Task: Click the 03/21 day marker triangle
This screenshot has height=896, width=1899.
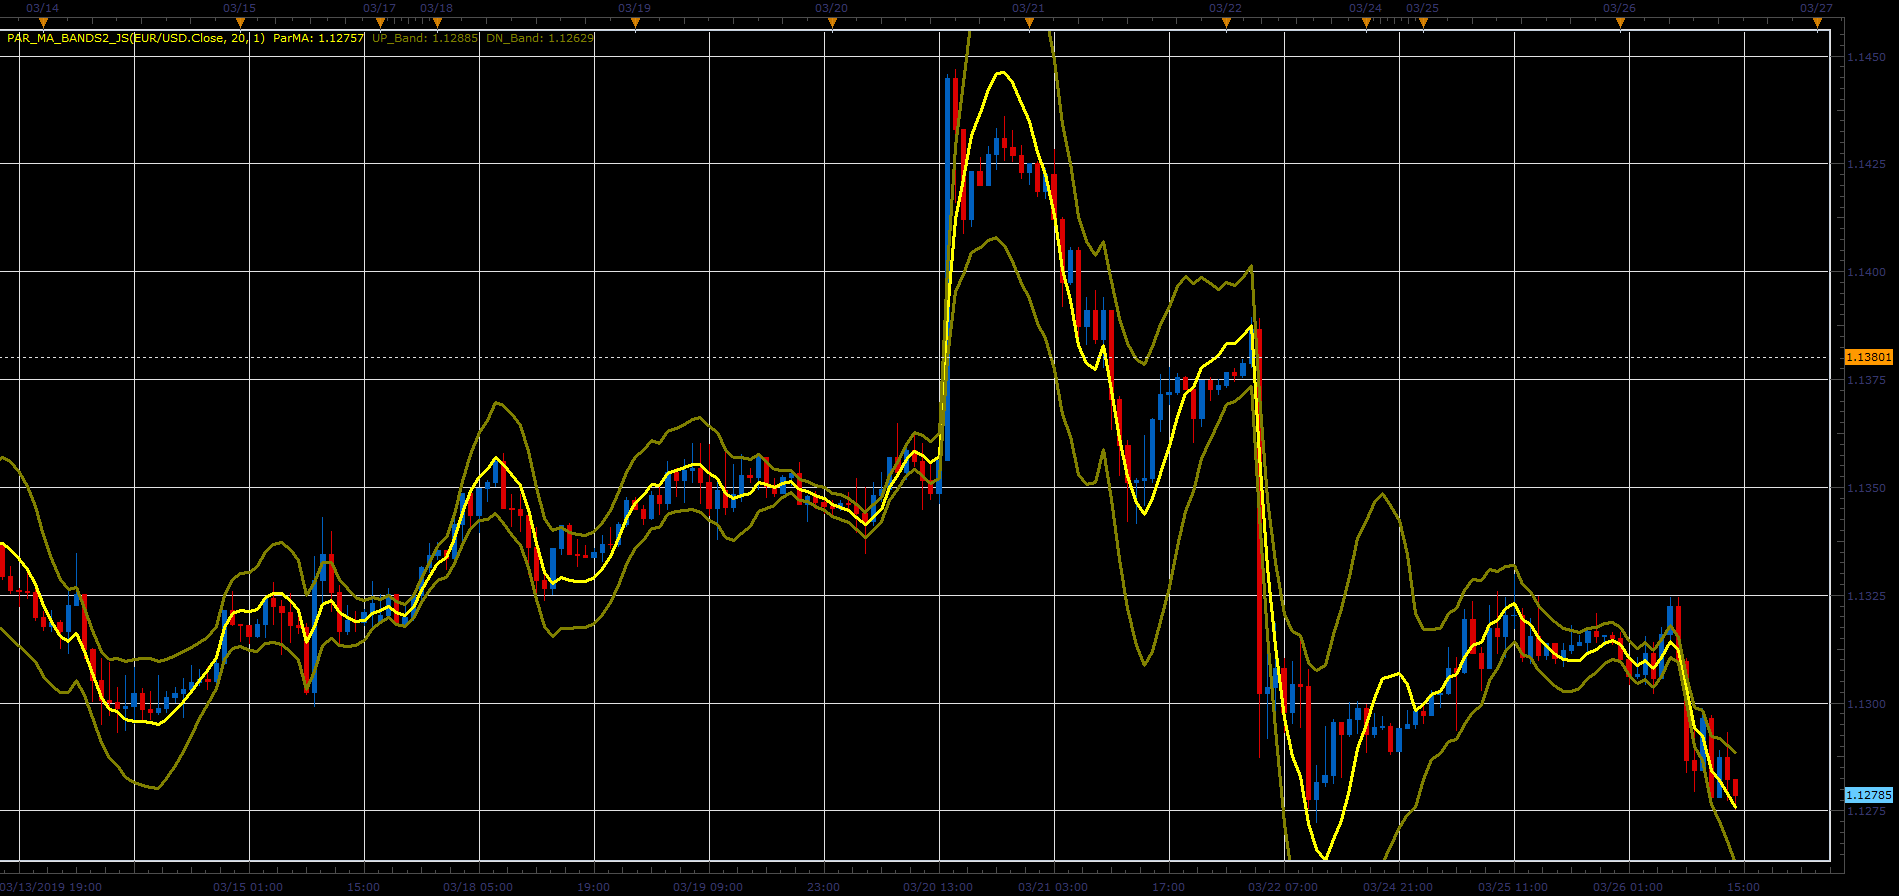Action: [x=1029, y=23]
